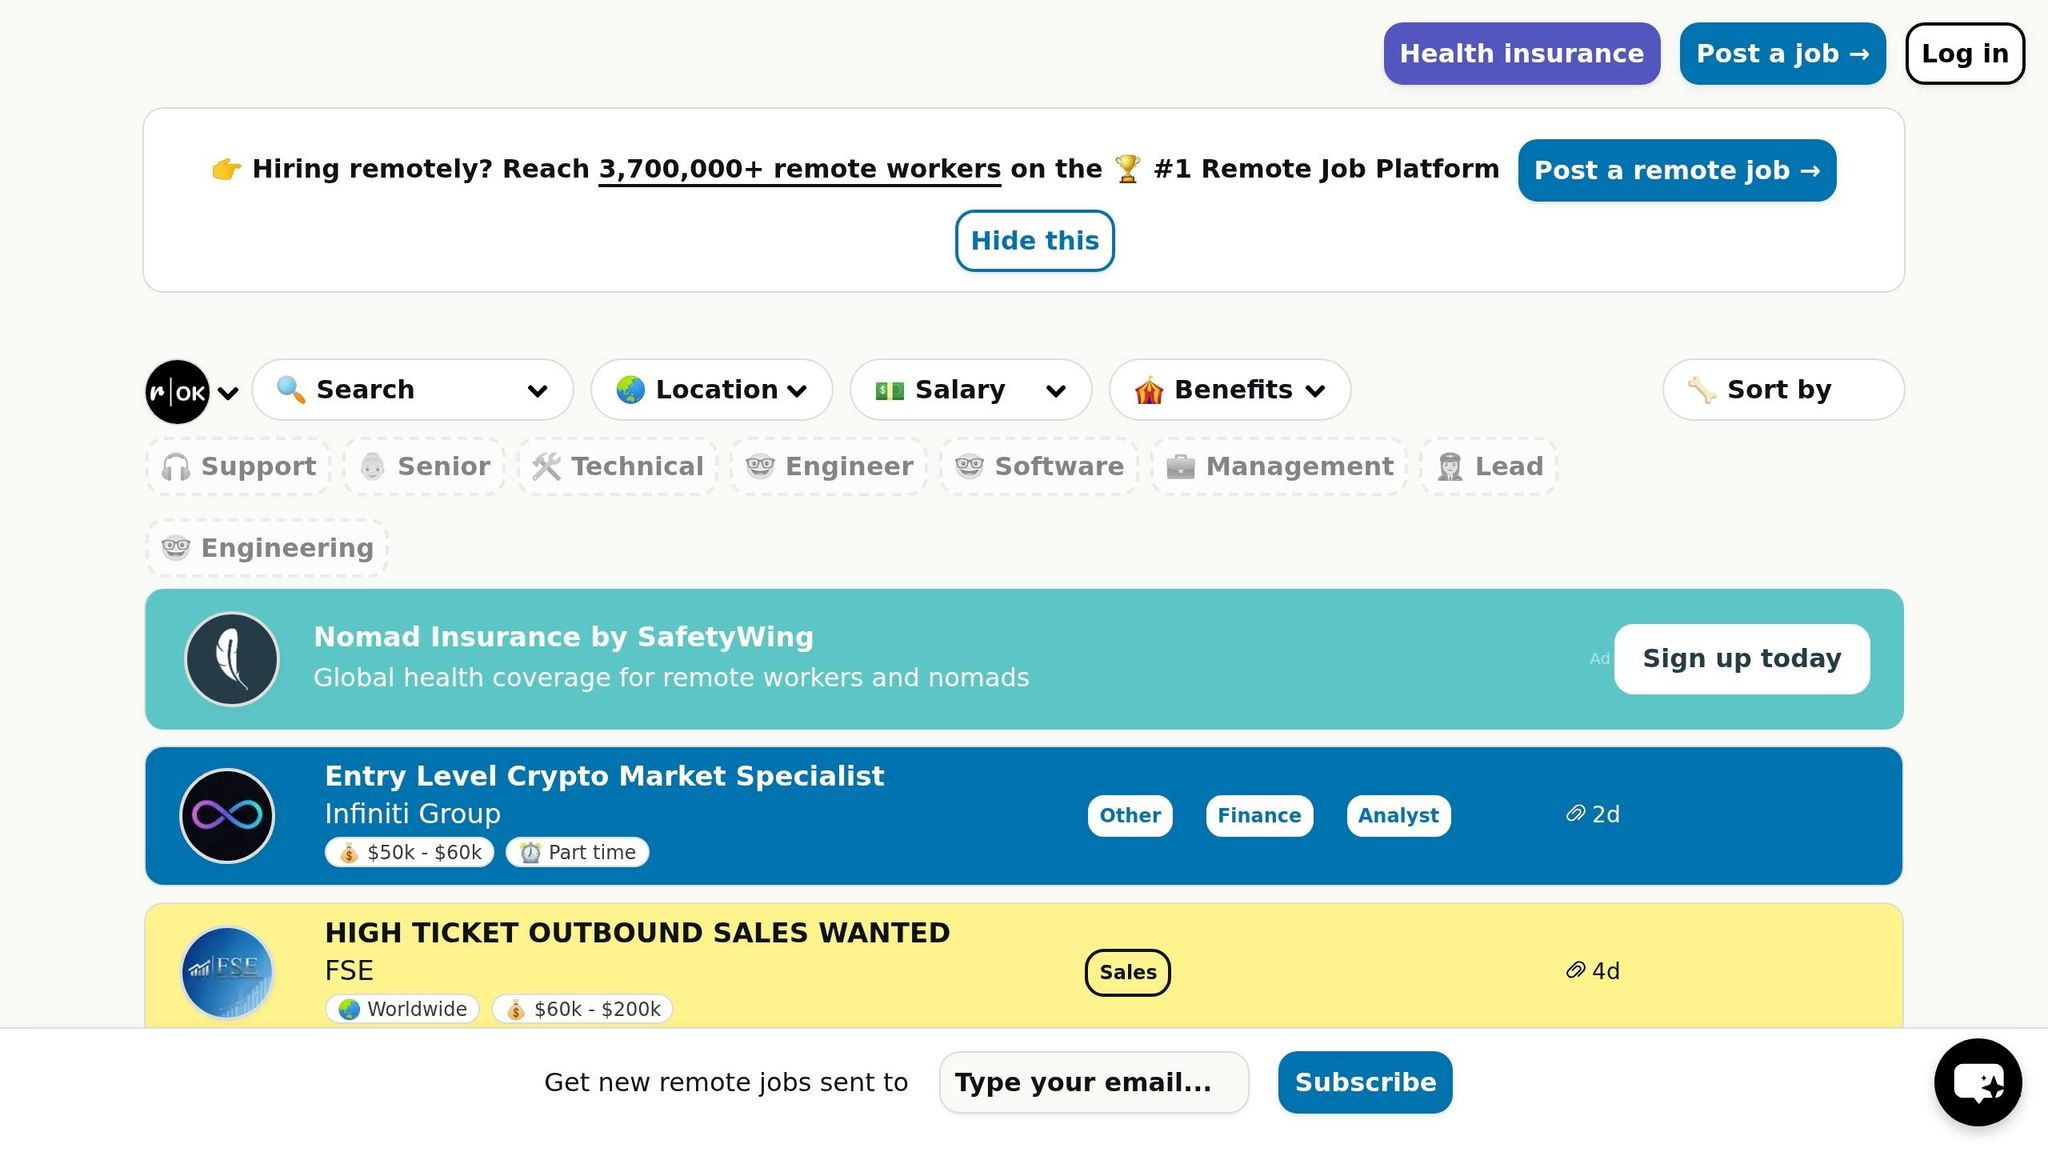The width and height of the screenshot is (2048, 1152).
Task: Select the Other tag on Crypto job
Action: click(1130, 816)
